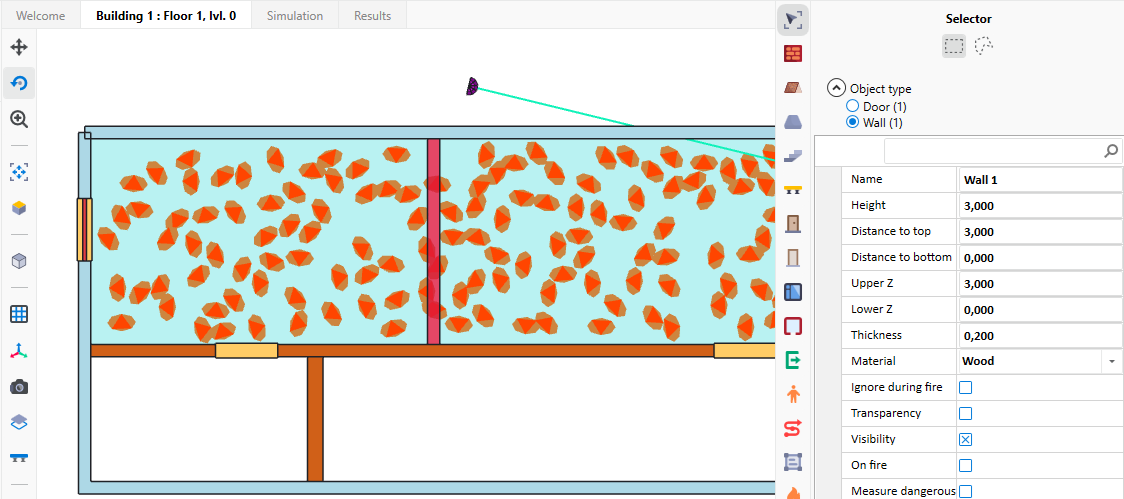Edit the Thickness value 0,200
This screenshot has height=499, width=1124.
point(1040,336)
